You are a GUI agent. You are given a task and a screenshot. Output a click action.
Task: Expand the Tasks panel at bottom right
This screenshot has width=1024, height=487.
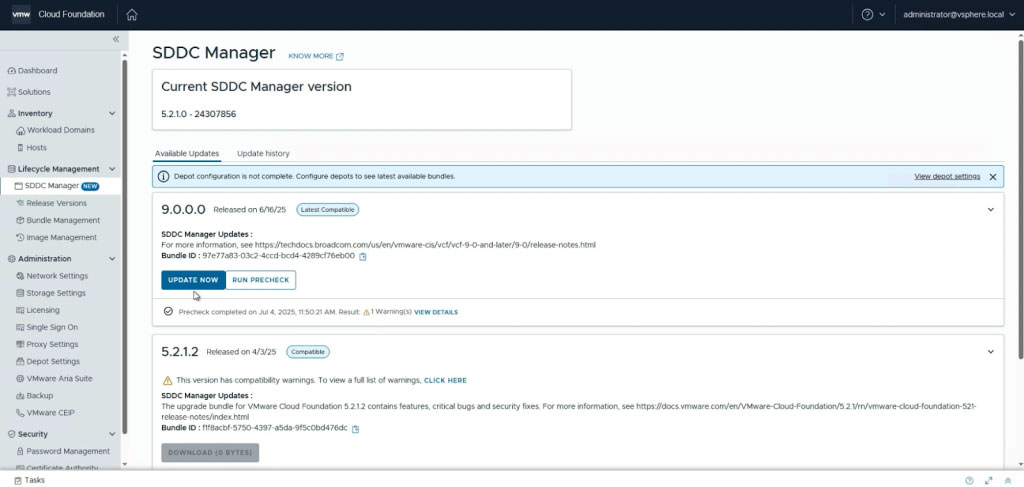pyautogui.click(x=988, y=480)
